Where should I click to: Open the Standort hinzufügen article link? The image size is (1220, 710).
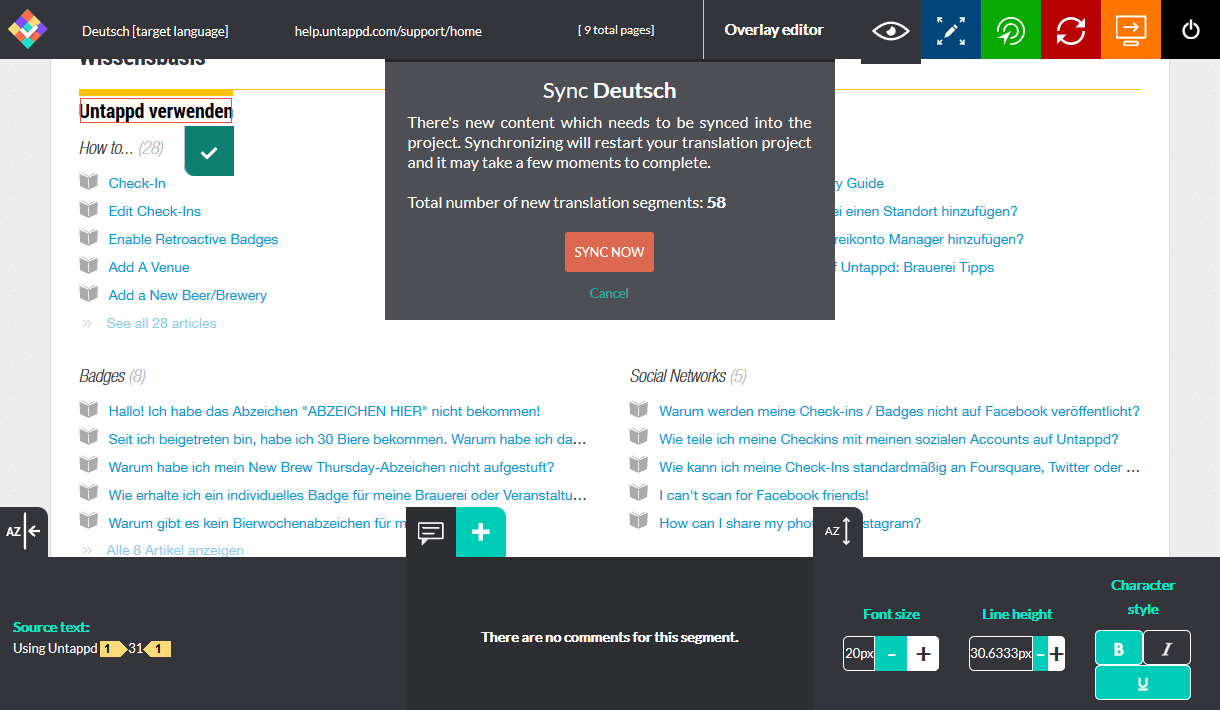click(926, 211)
